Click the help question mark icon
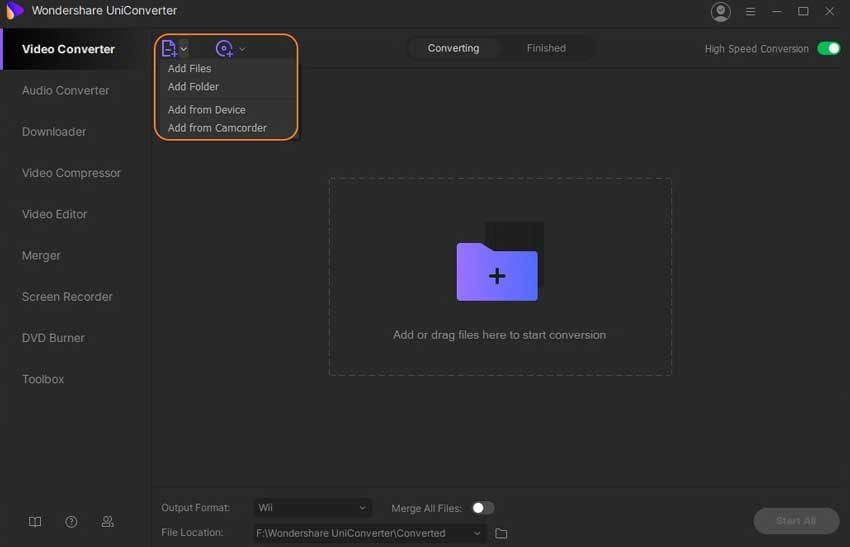 71,522
